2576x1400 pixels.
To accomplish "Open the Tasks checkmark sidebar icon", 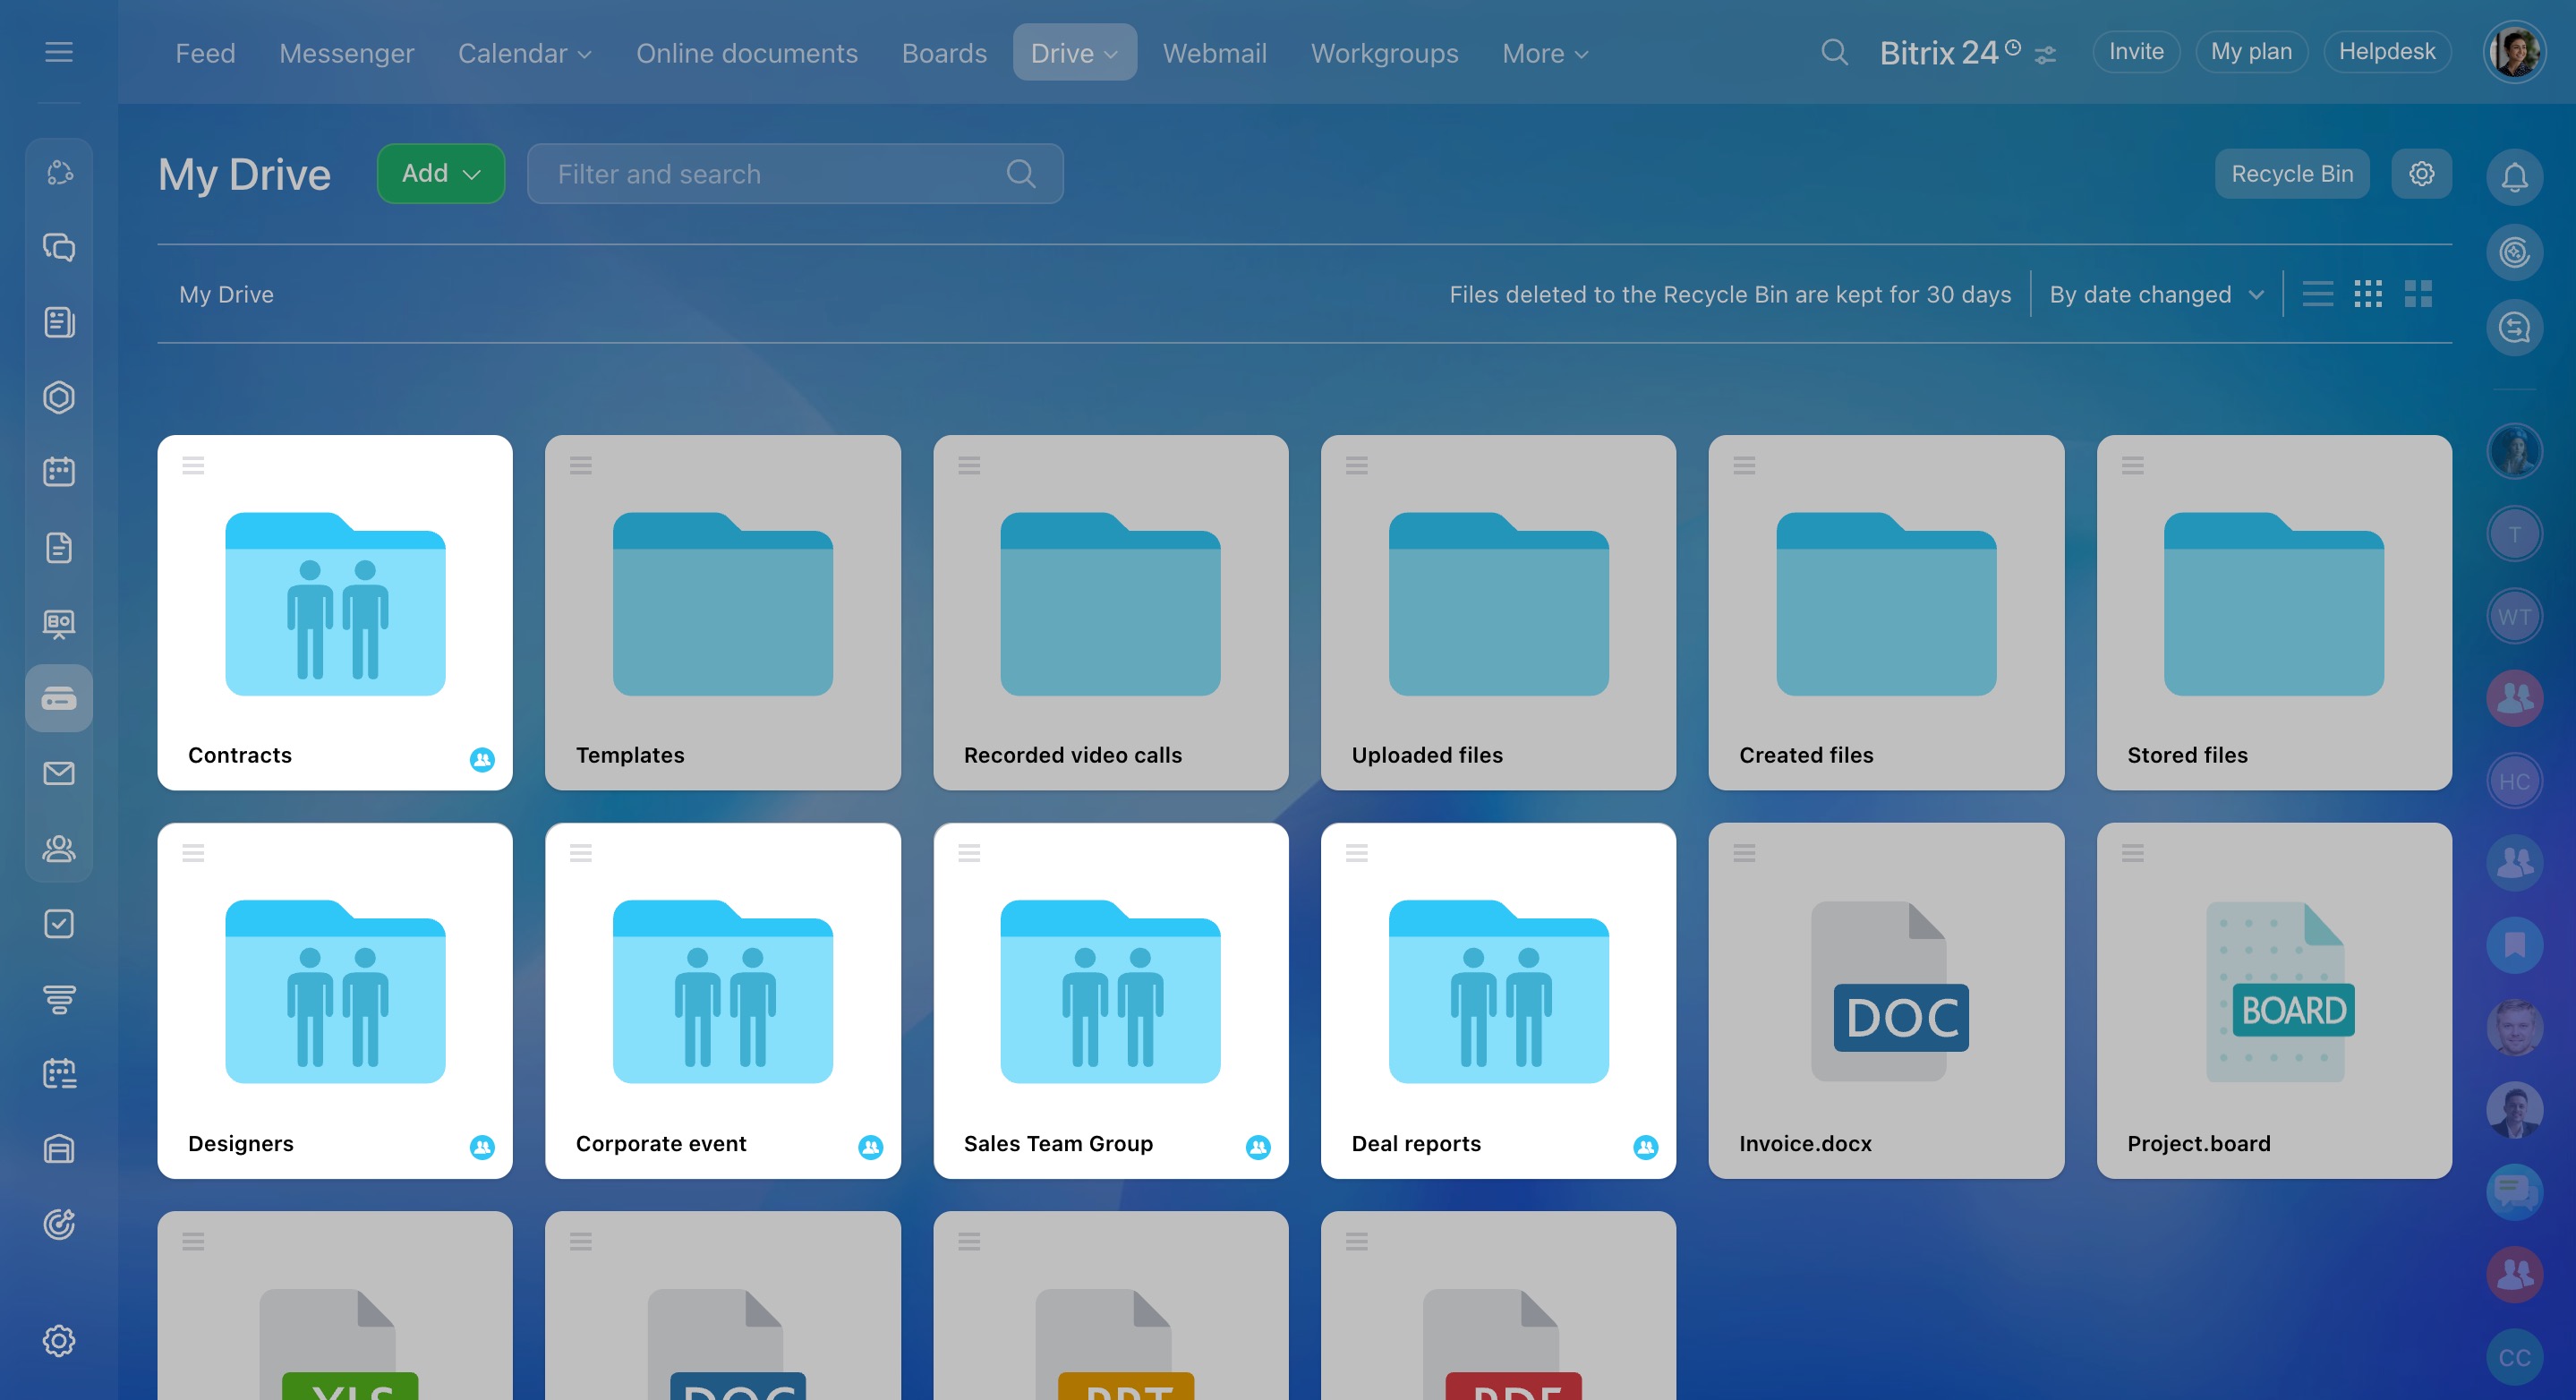I will click(59, 923).
